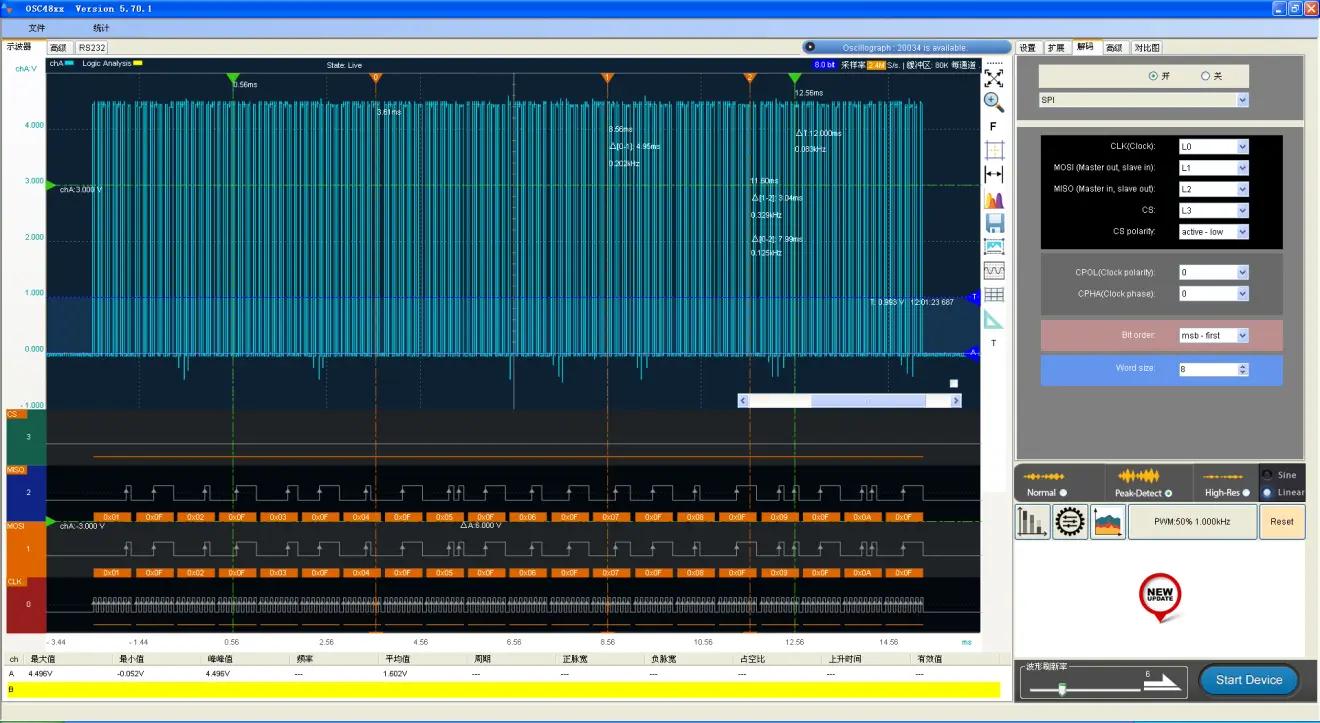The height and width of the screenshot is (723, 1320).
Task: Click the NEW UPDATE badge
Action: pos(1160,597)
